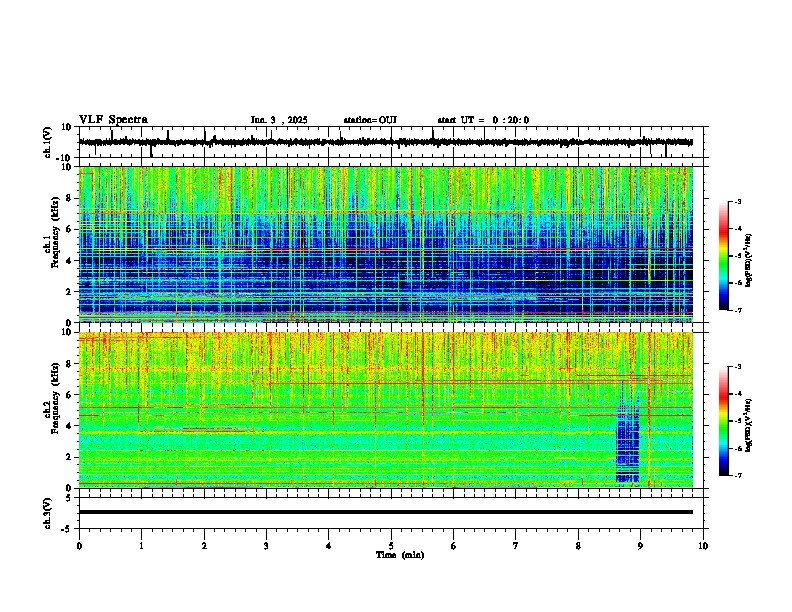The width and height of the screenshot is (792, 612).
Task: Click the ch.2 "Frequency (kHz)" axis label
Action: [55, 398]
